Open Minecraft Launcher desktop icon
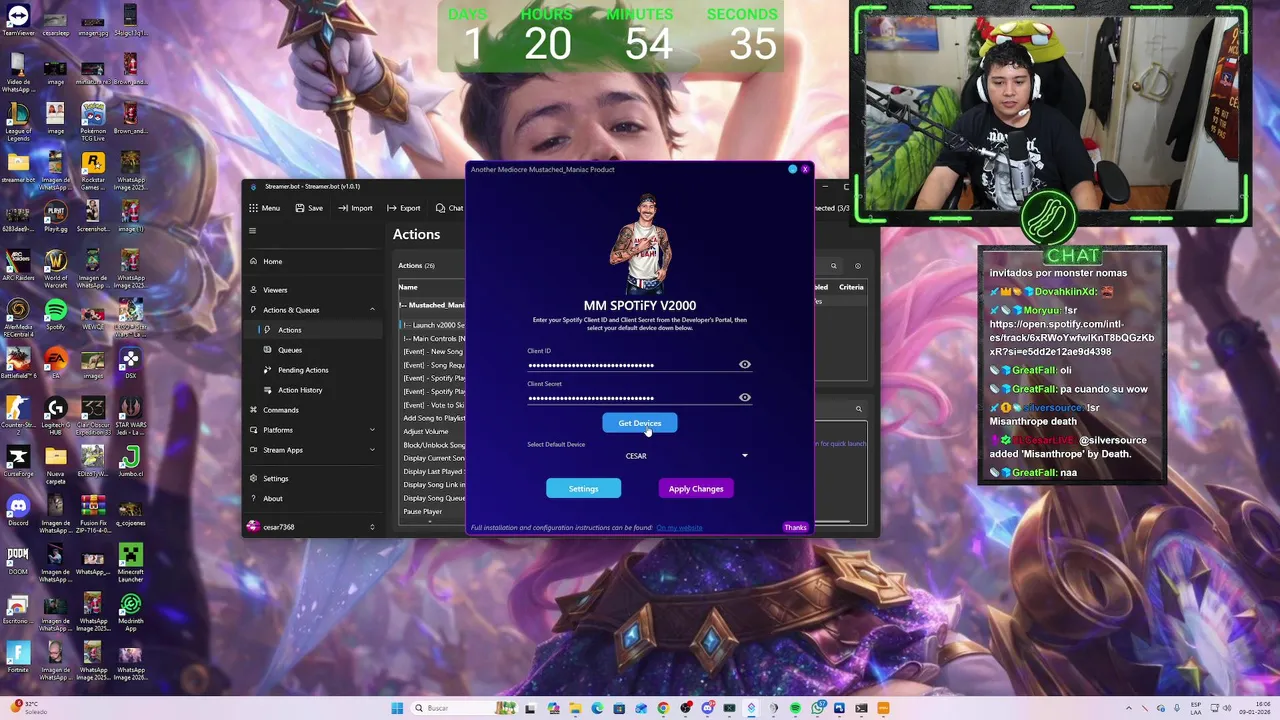1280x720 pixels. [130, 560]
